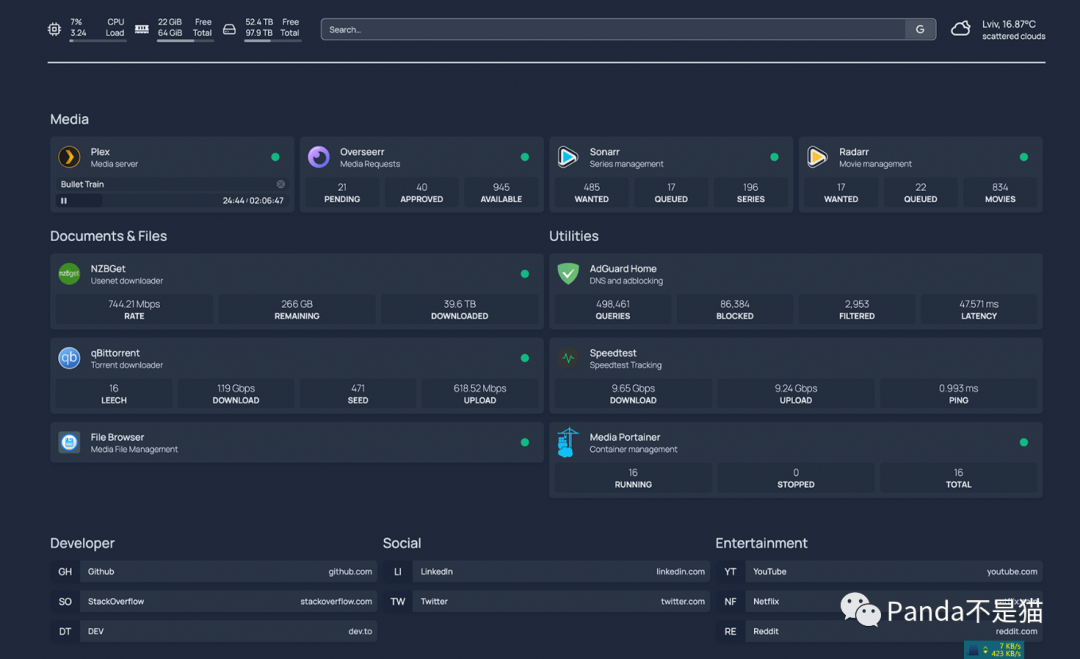The height and width of the screenshot is (659, 1080).
Task: Open the Overseerr purple icon
Action: (318, 157)
